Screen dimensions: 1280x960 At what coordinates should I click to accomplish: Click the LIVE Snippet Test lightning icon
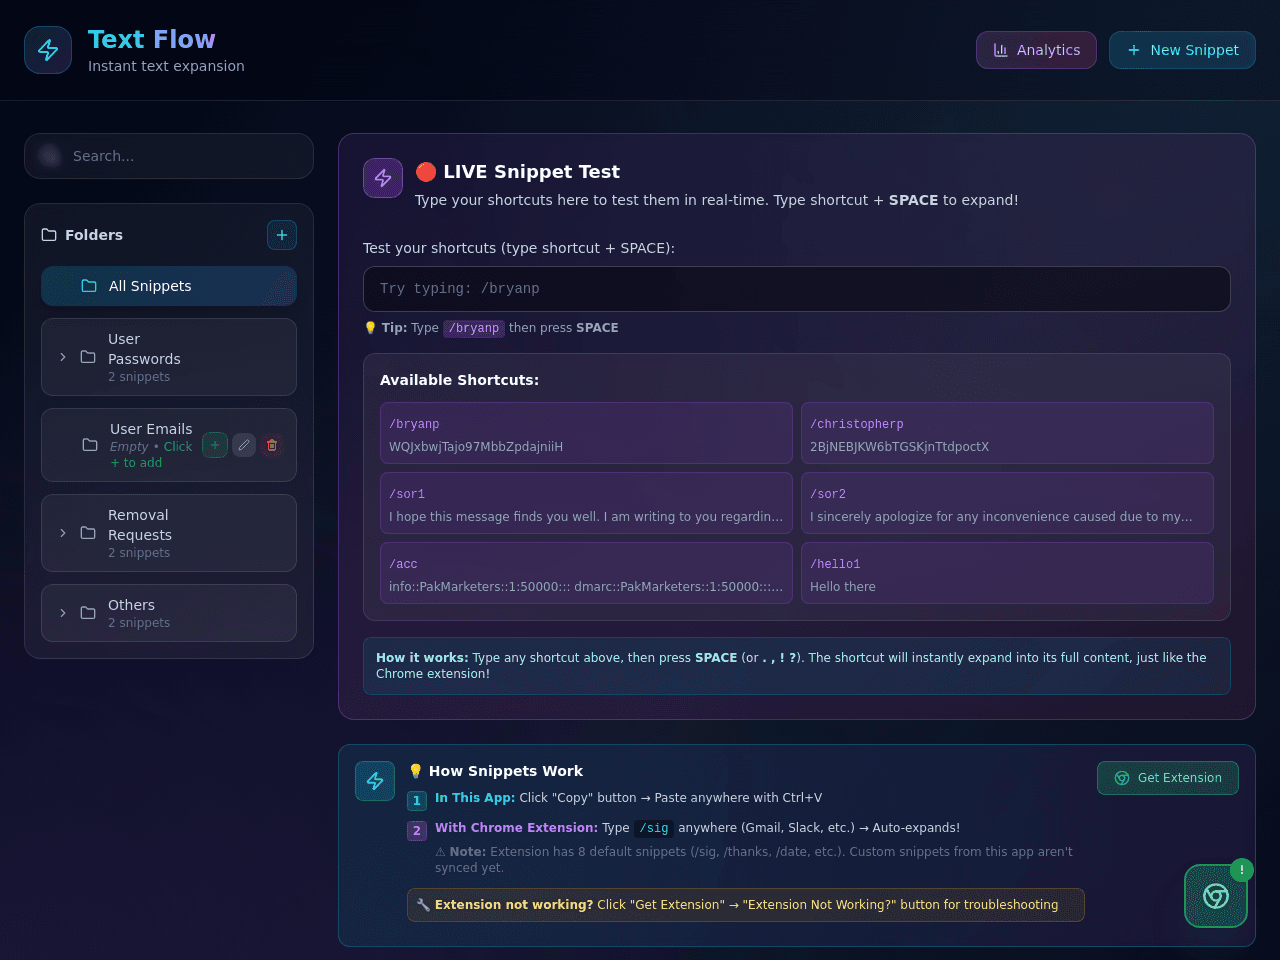383,178
